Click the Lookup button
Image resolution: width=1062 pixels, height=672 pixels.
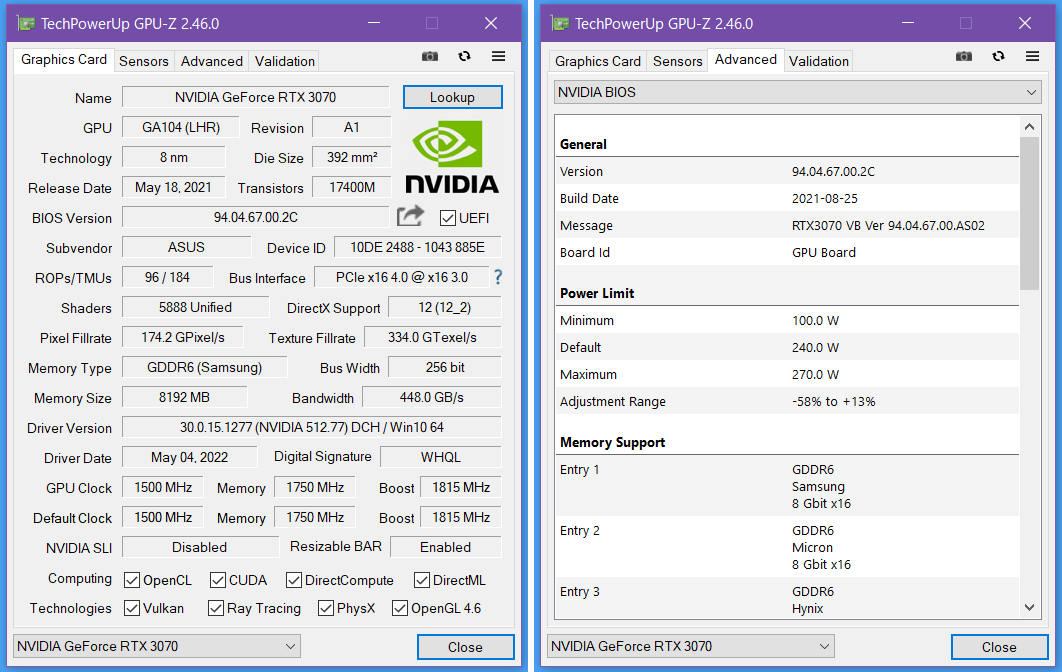click(452, 97)
